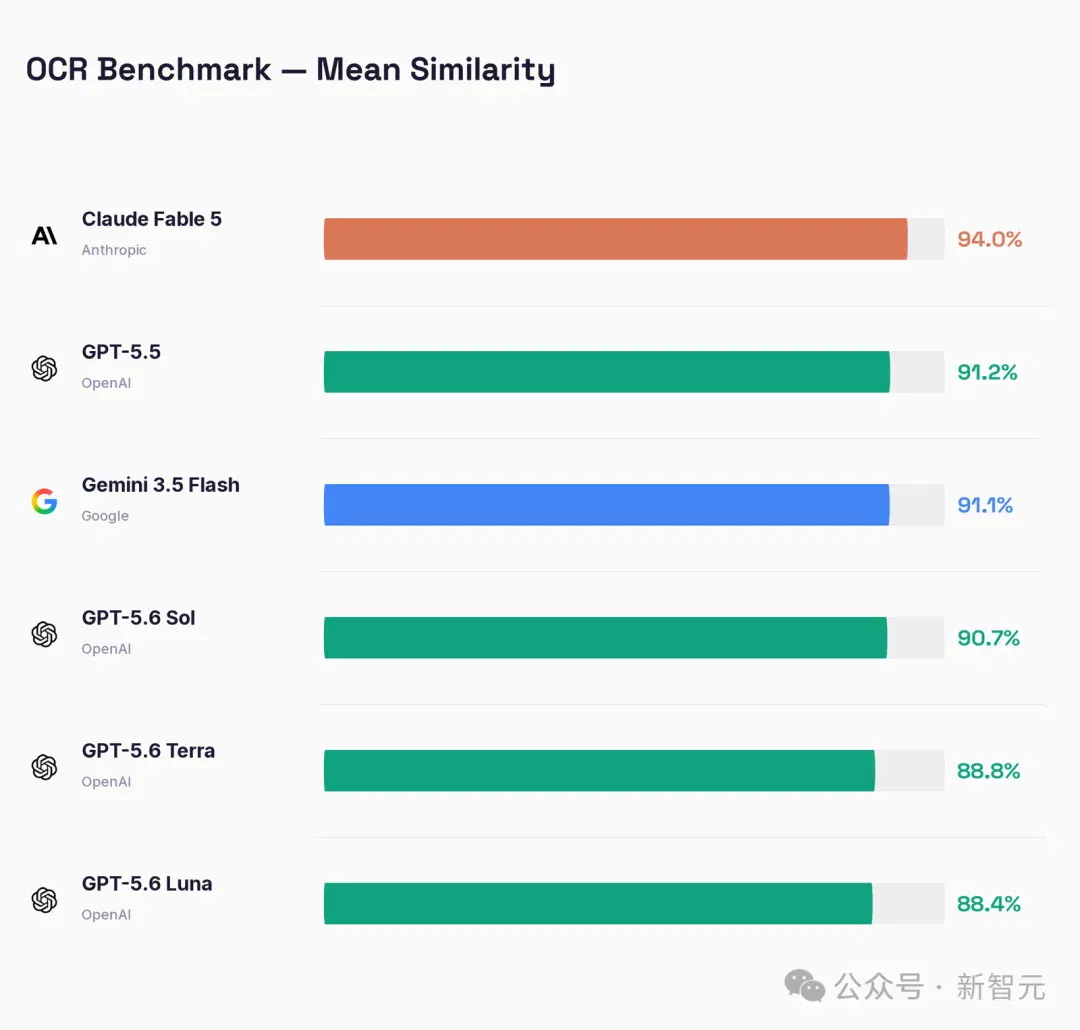The height and width of the screenshot is (1030, 1080).
Task: Click the OpenAI logo beside GPT-5.5
Action: [x=44, y=369]
